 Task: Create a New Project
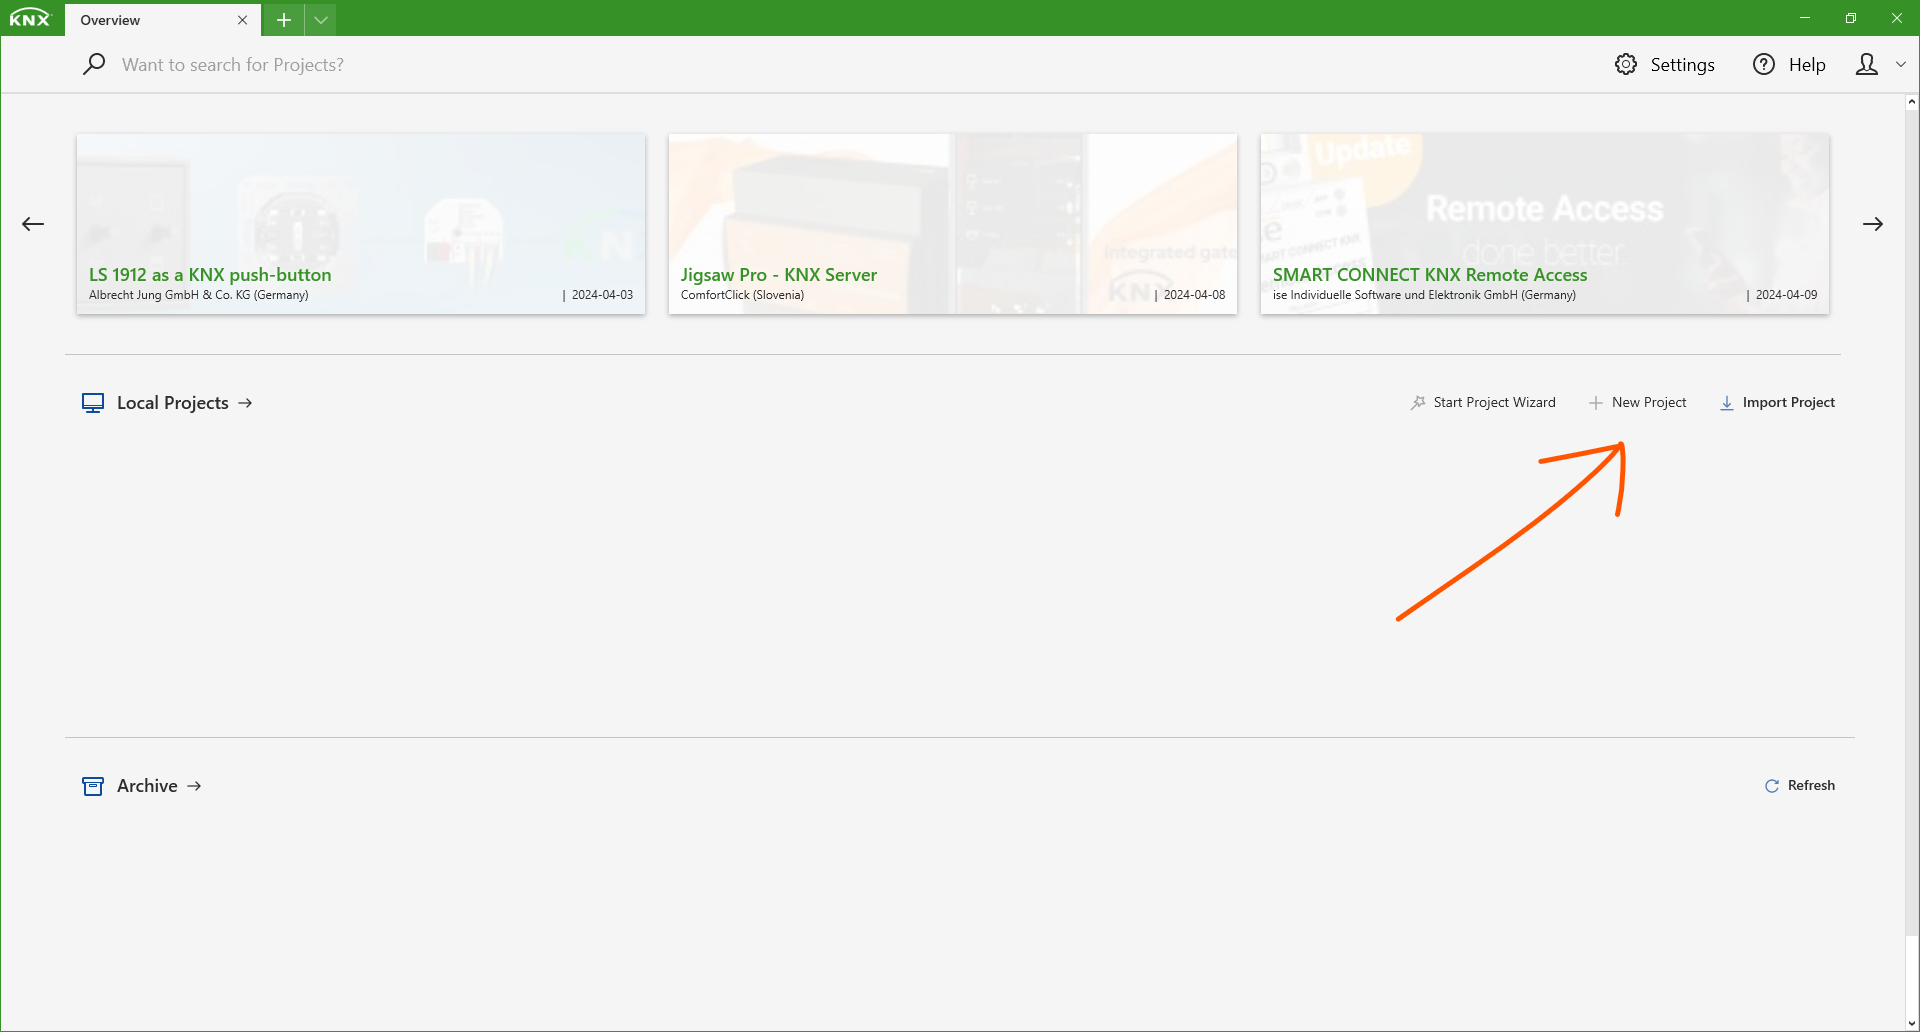click(1638, 402)
